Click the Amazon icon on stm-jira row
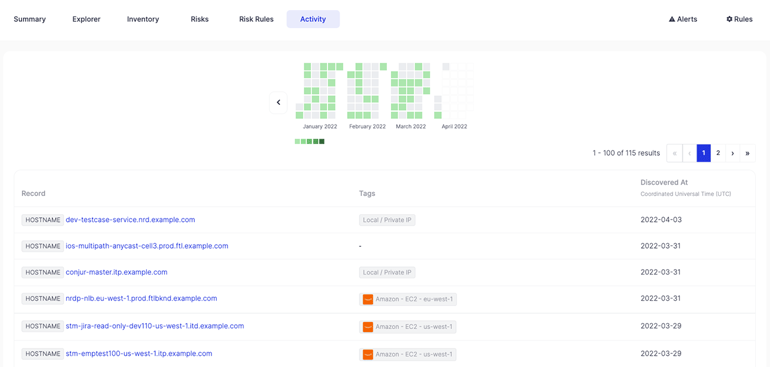Image resolution: width=770 pixels, height=367 pixels. point(368,327)
